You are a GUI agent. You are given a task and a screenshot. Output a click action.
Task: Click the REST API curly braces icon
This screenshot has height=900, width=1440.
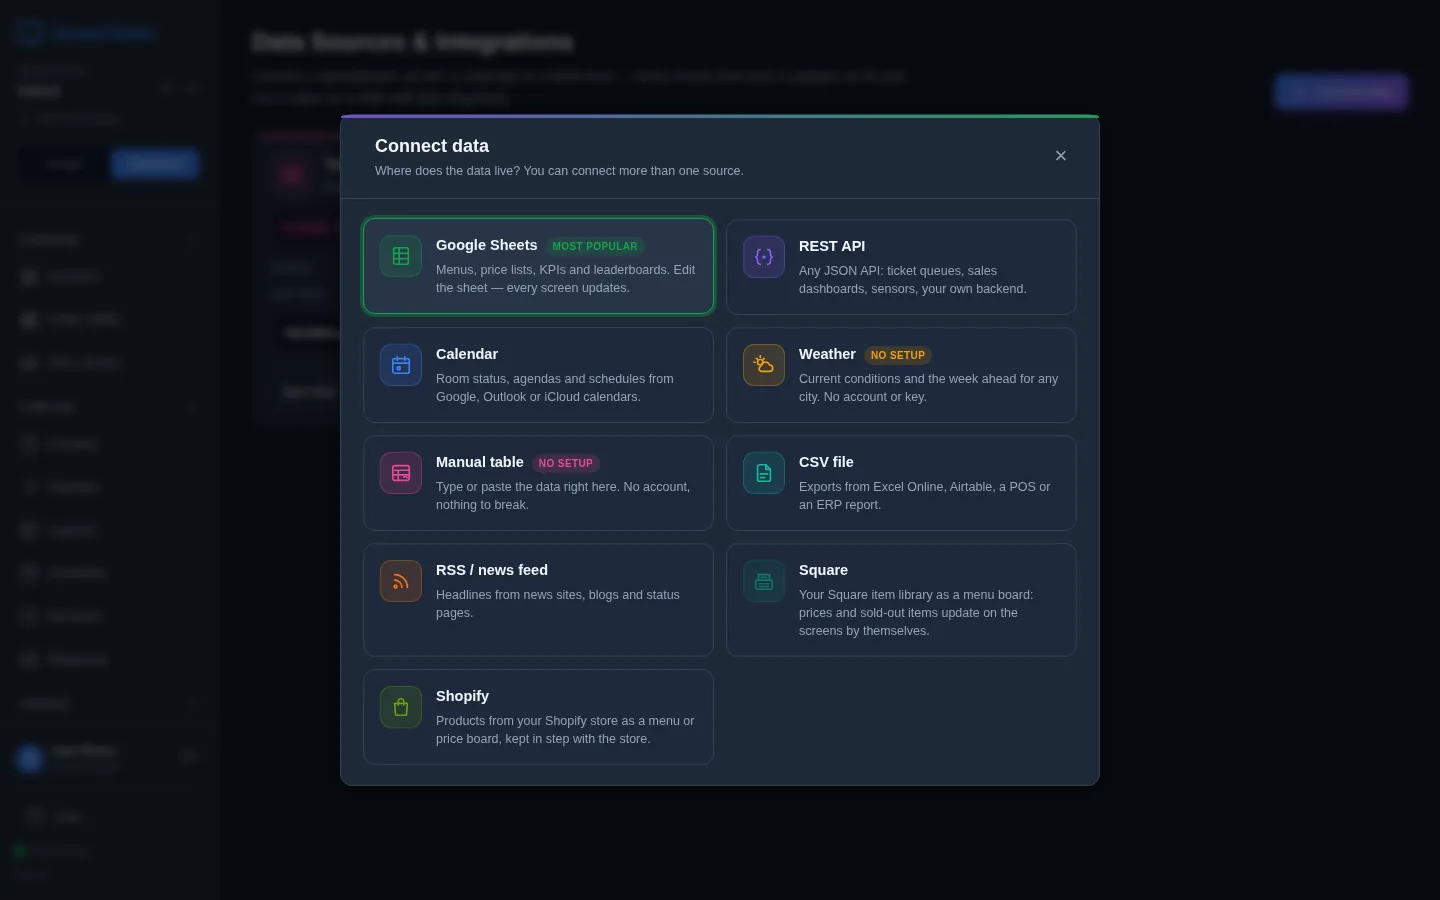coord(764,257)
